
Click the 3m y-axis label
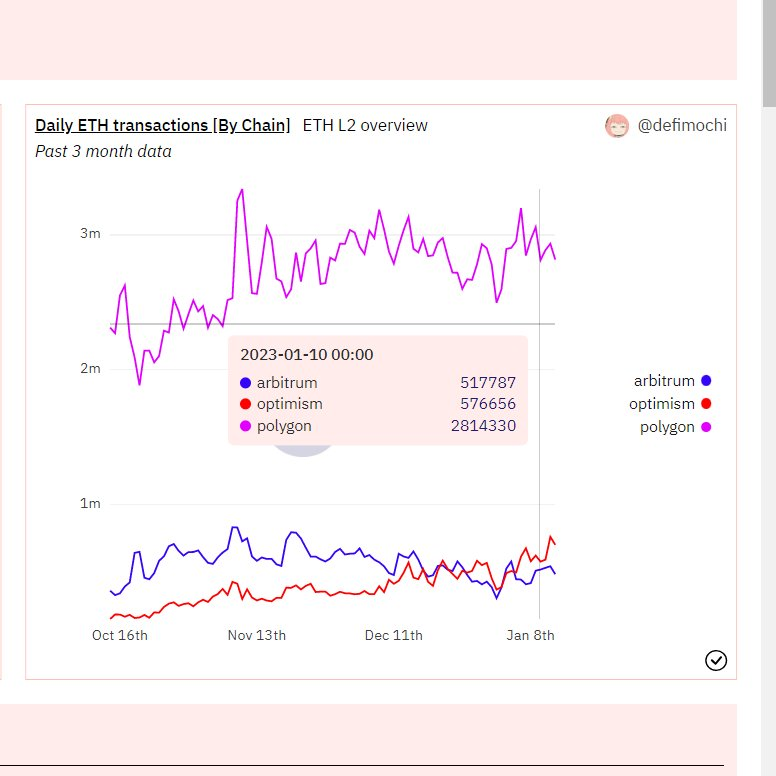90,233
